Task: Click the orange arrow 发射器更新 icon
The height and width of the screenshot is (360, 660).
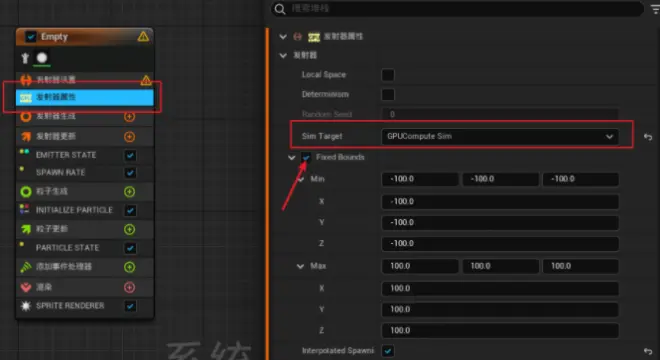Action: point(26,136)
